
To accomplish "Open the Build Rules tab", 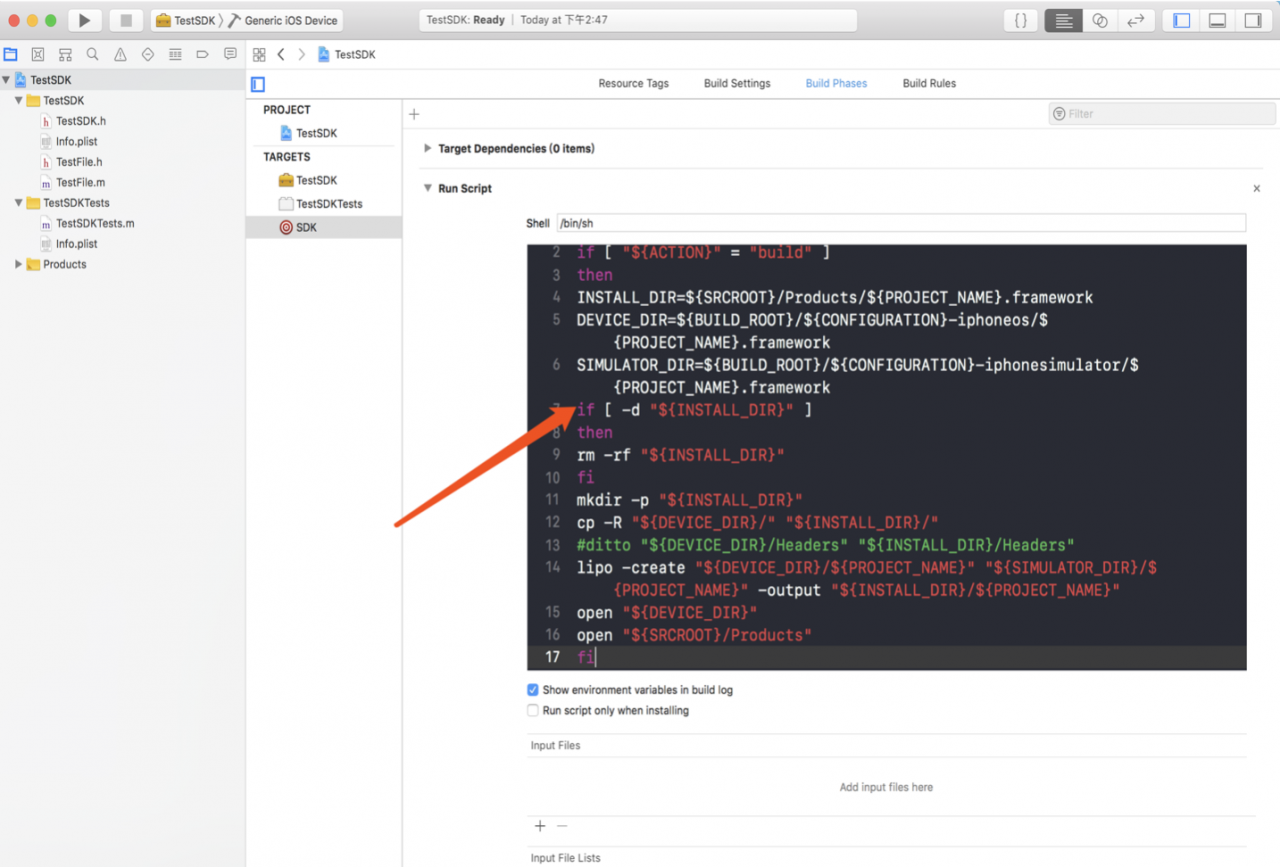I will [x=929, y=83].
